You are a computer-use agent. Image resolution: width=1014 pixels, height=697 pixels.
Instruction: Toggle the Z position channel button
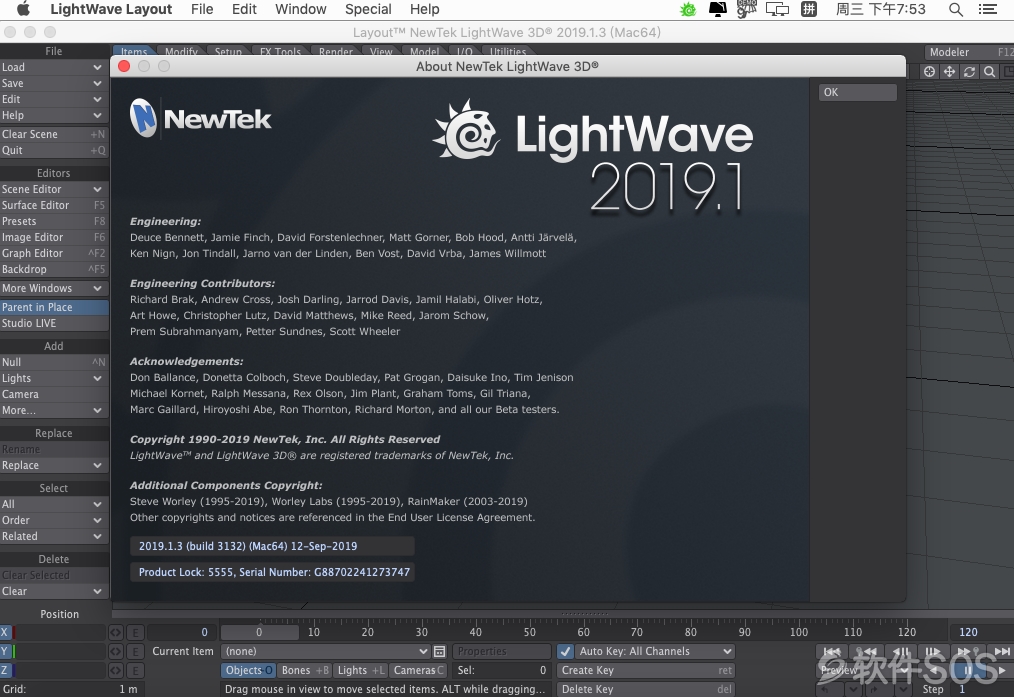point(7,670)
